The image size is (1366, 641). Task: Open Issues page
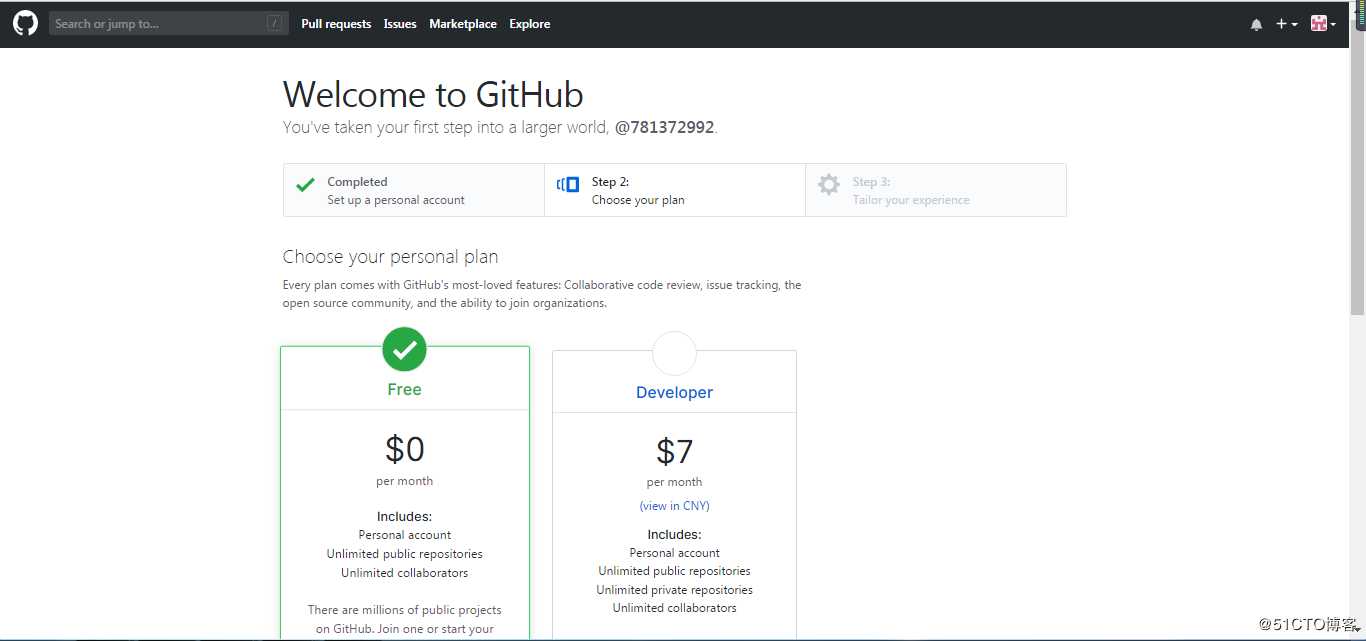[x=400, y=24]
